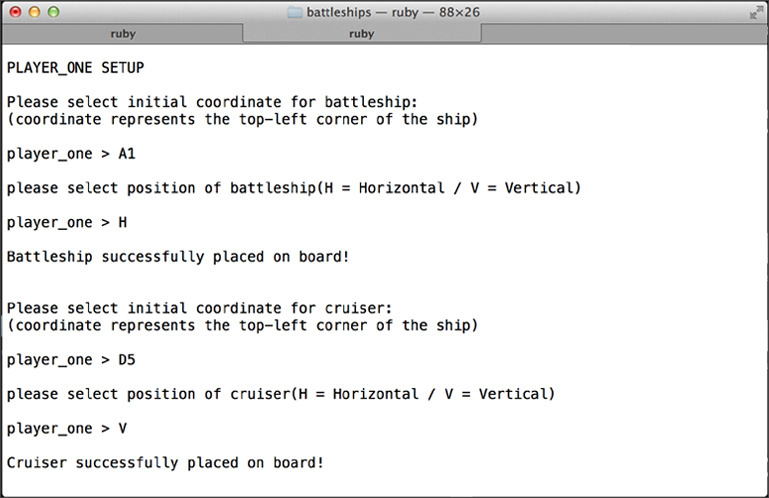Click the 'player_one > D5' line
The width and height of the screenshot is (769, 498).
click(x=71, y=360)
